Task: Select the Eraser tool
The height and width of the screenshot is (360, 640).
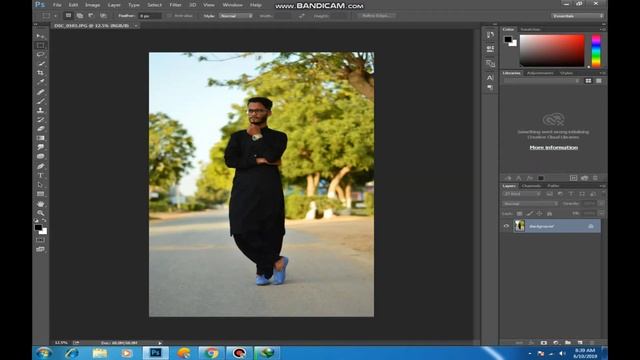Action: [40, 129]
